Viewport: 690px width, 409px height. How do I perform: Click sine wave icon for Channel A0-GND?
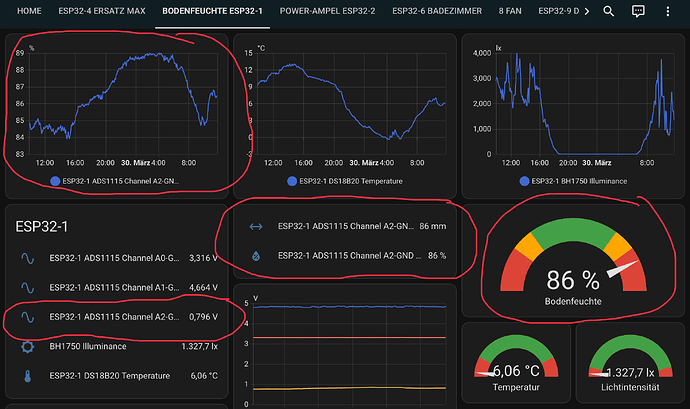click(x=28, y=258)
